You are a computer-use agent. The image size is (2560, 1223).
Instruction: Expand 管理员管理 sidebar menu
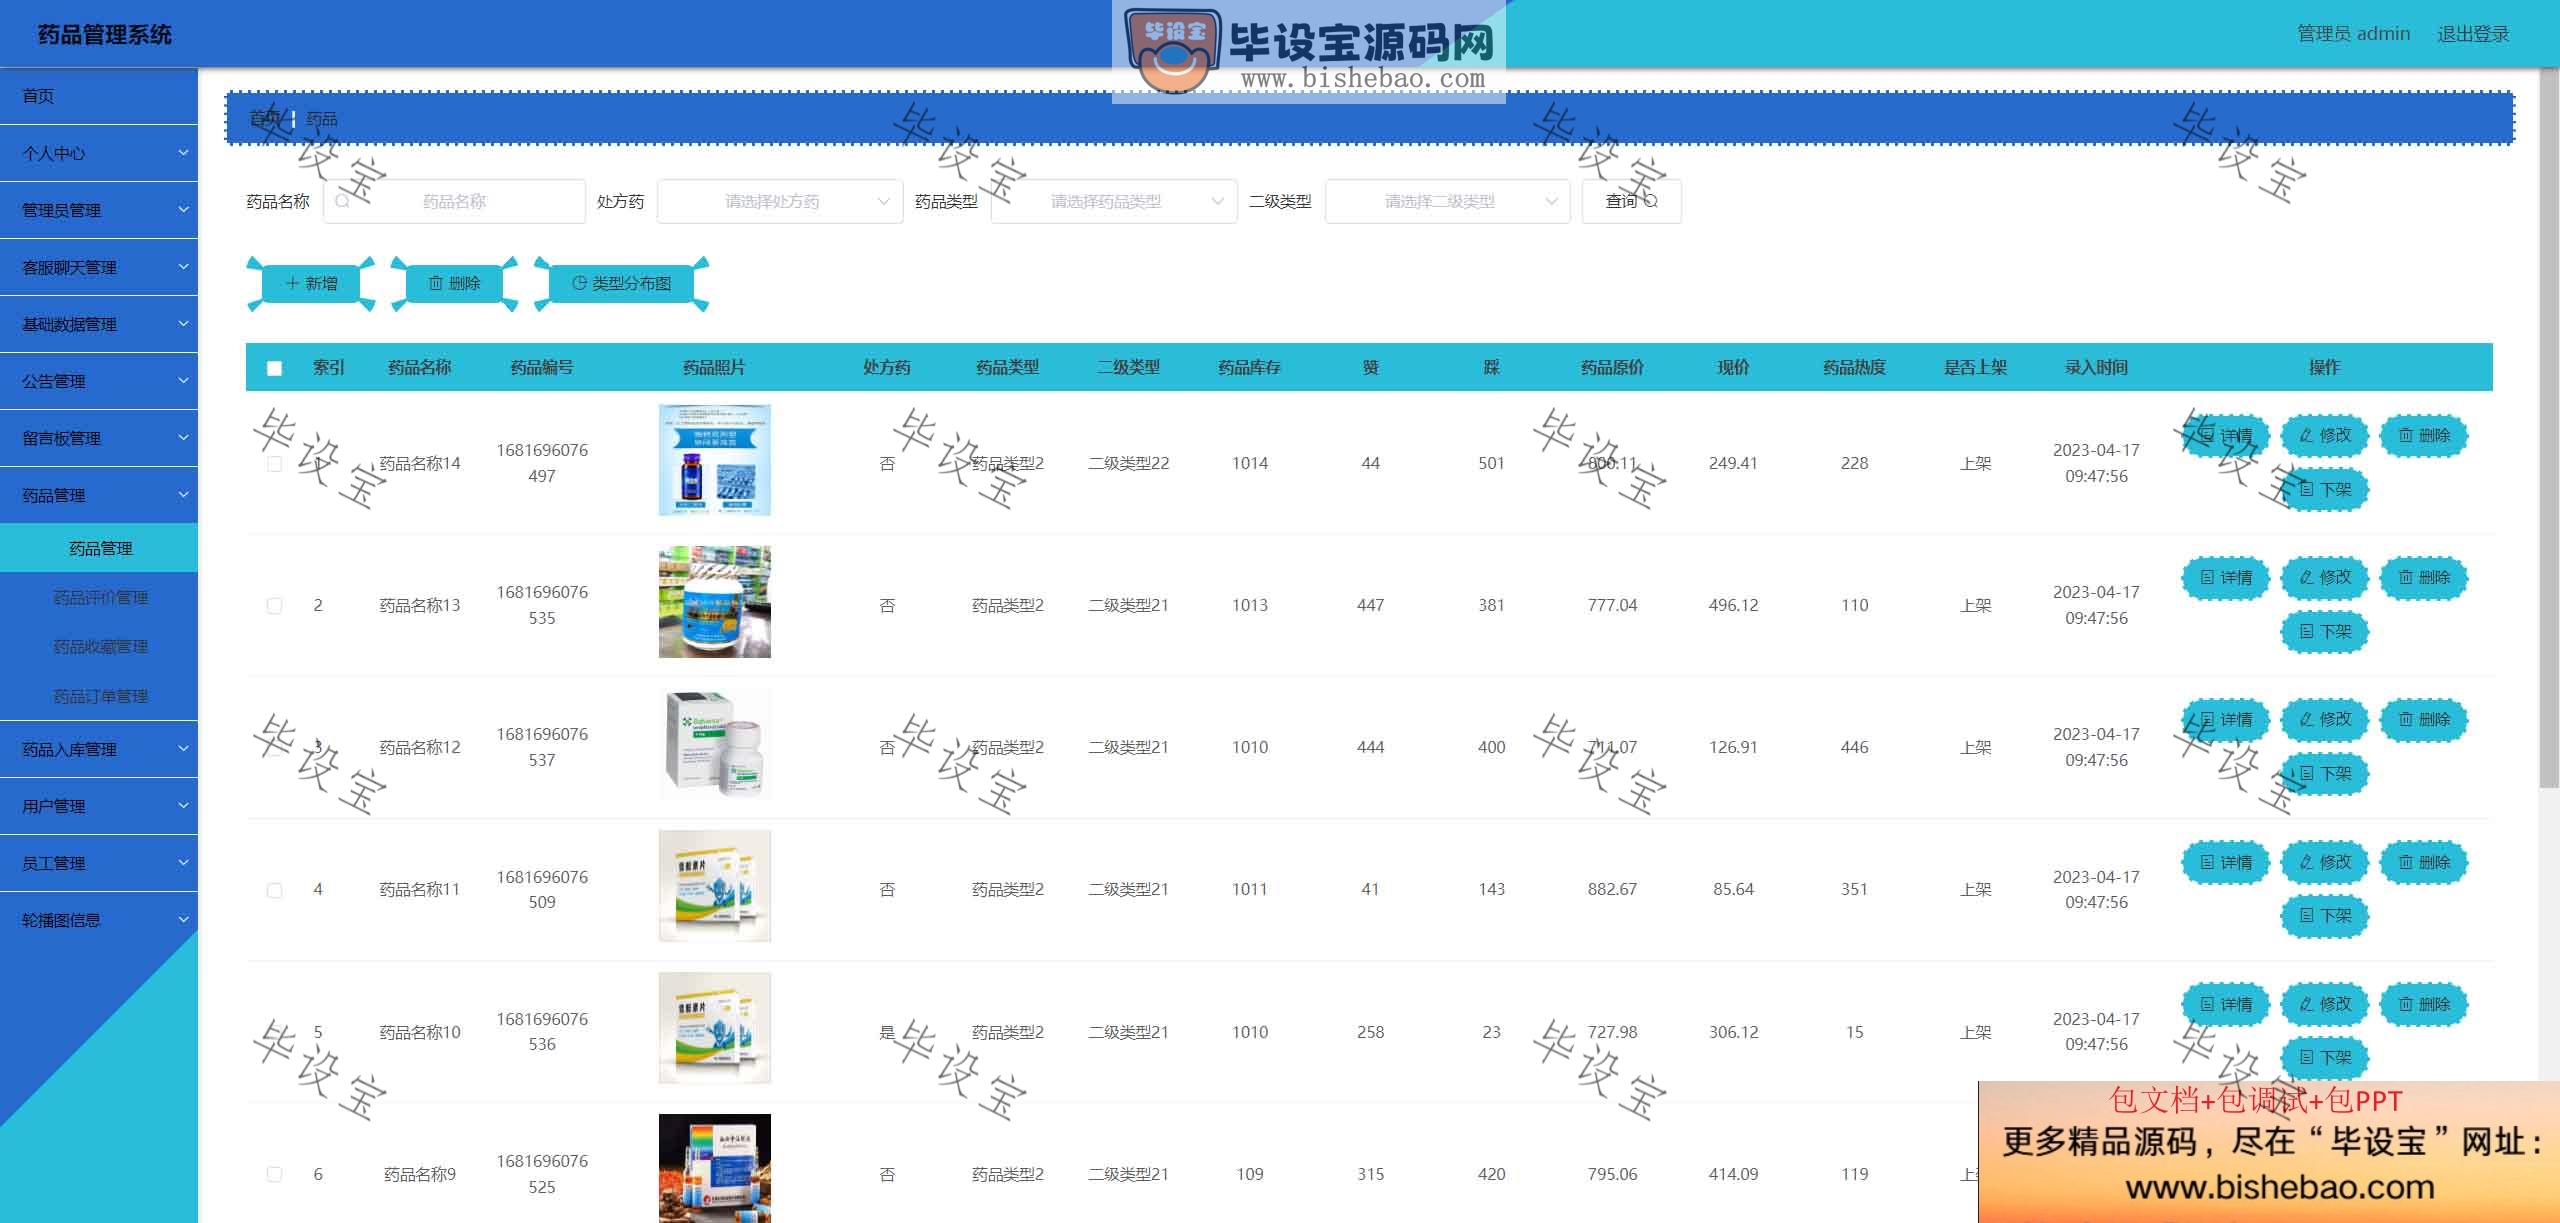click(x=99, y=210)
